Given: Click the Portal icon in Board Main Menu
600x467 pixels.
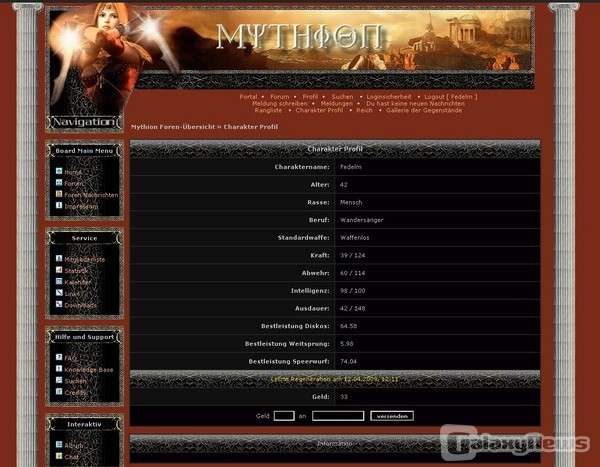Looking at the screenshot, I should [59, 171].
